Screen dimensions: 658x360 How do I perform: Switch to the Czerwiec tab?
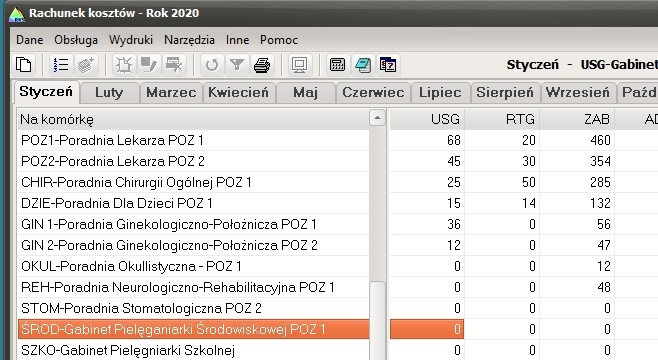pyautogui.click(x=373, y=92)
